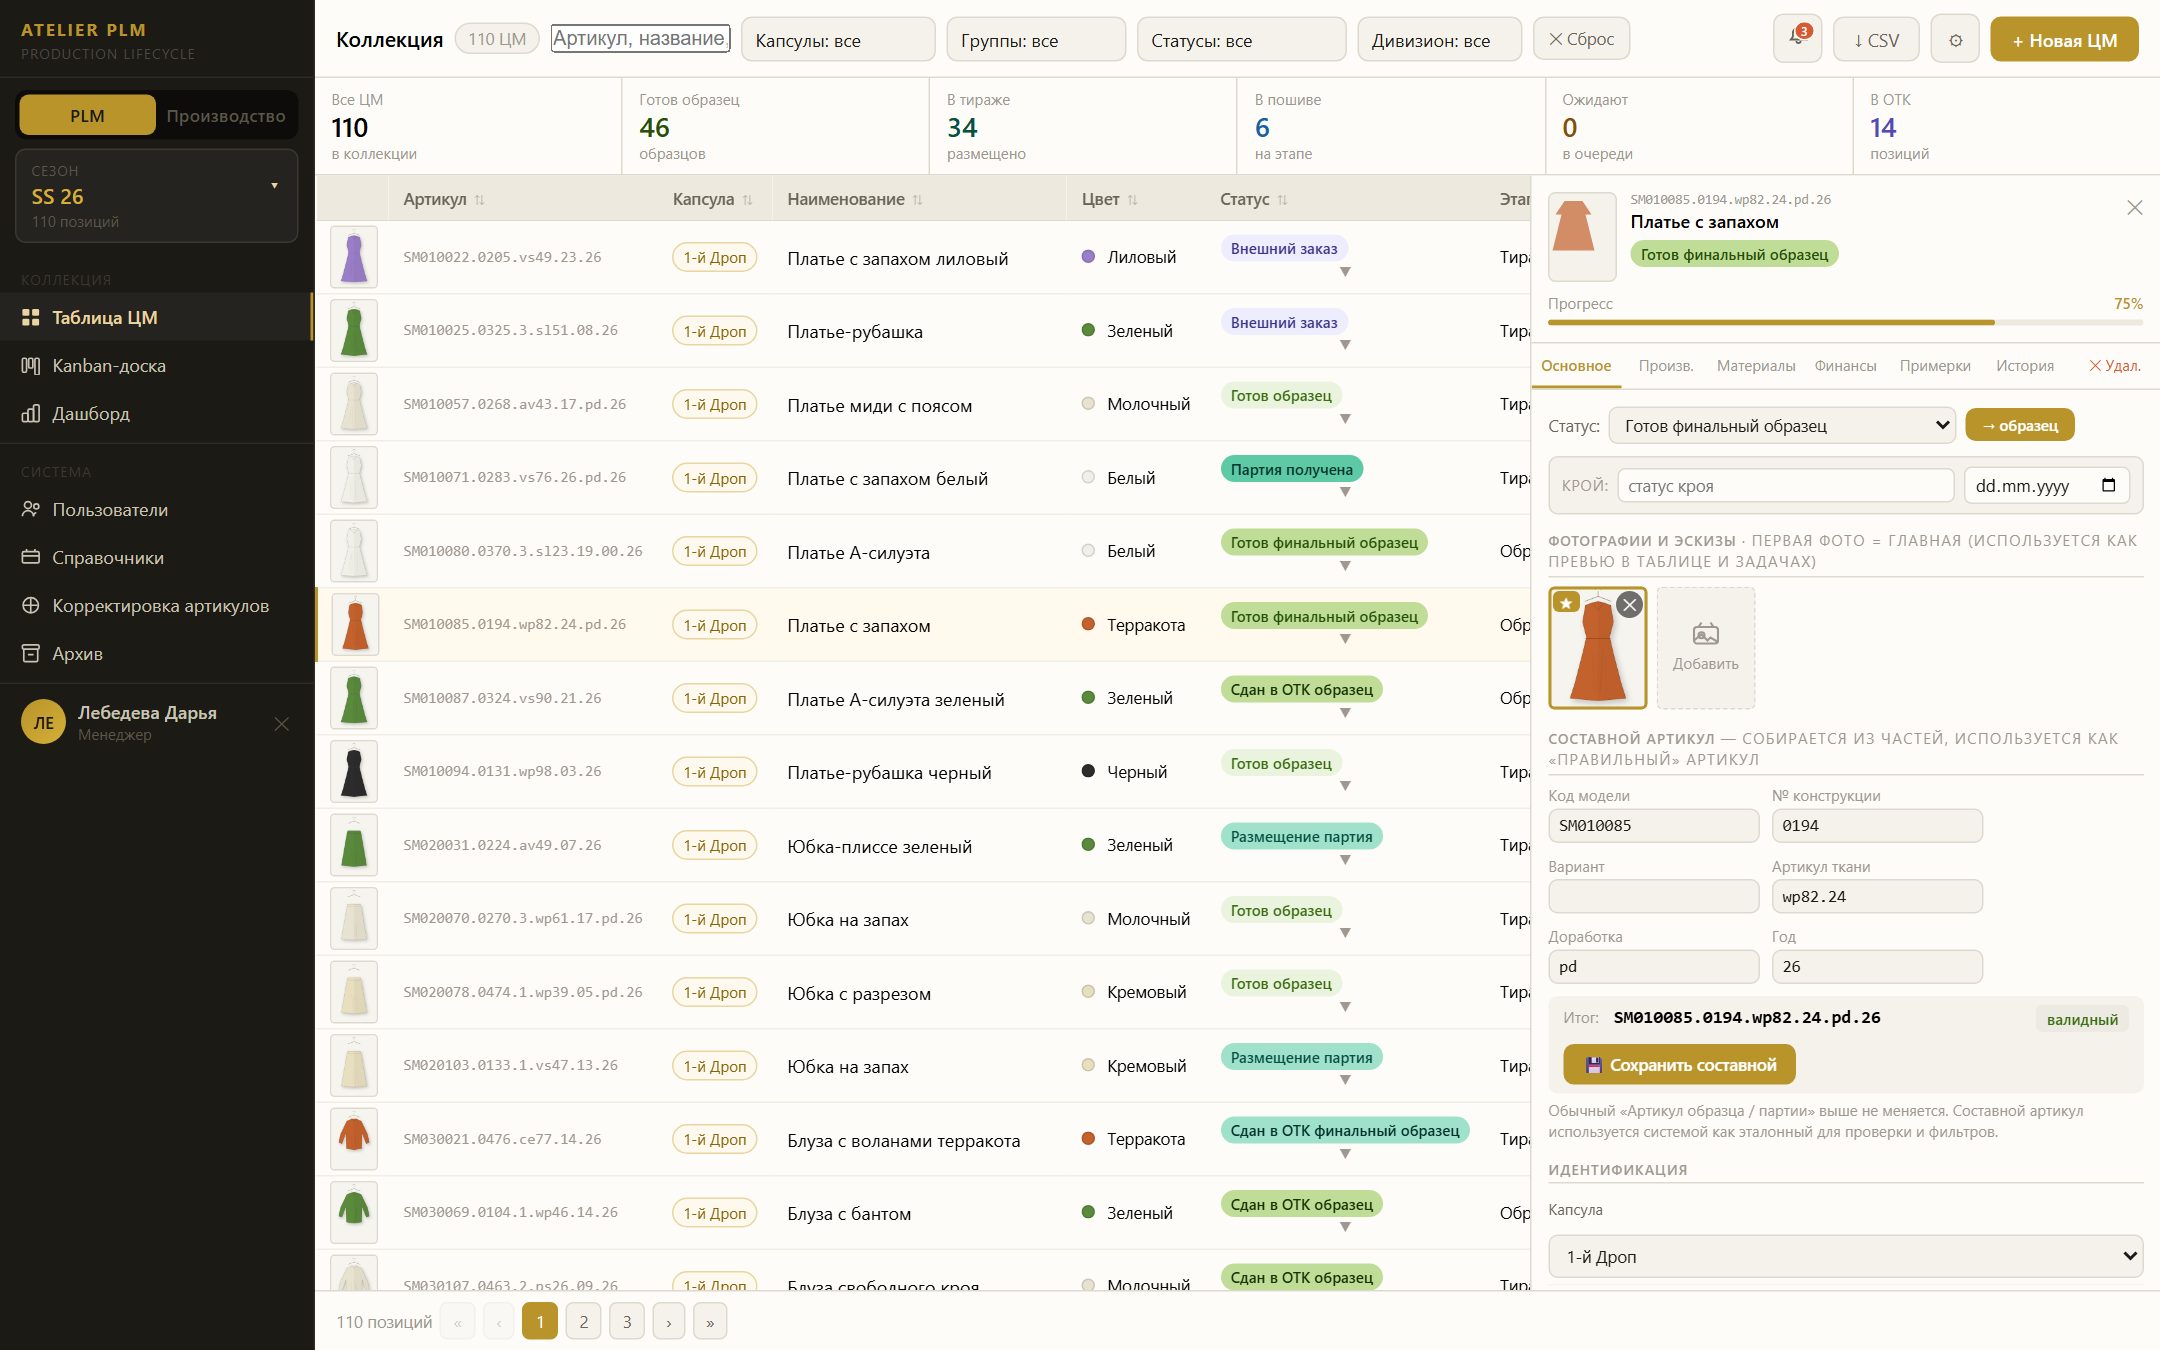
Task: Open Дивизион: все filter
Action: pos(1439,40)
